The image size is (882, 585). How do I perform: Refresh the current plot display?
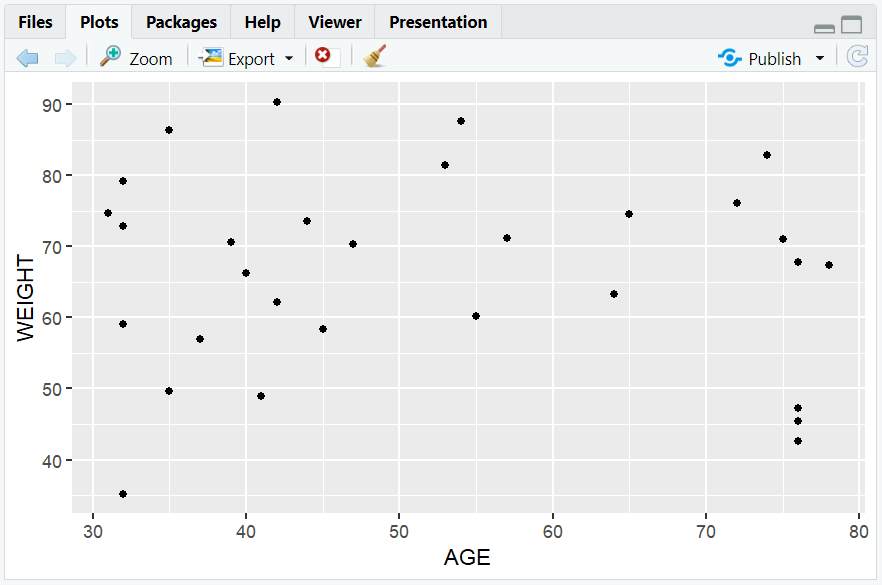[858, 57]
